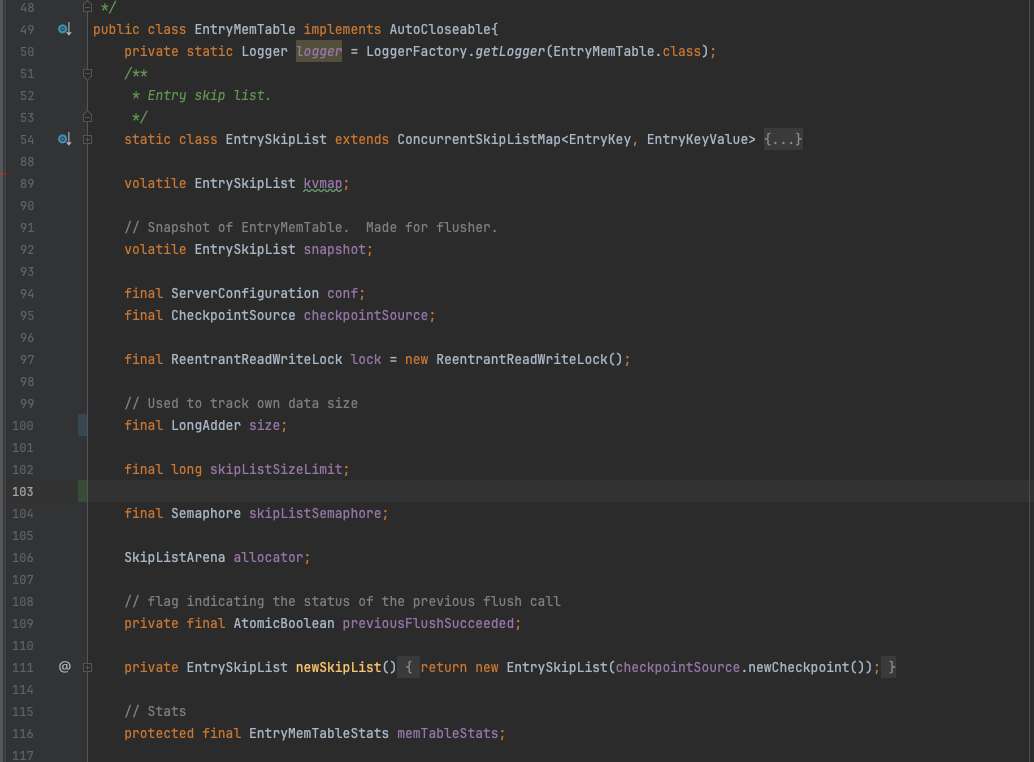Screen dimensions: 1034x762
Task: Collapse the Javadoc comment starting at line 51
Action: 87,74
